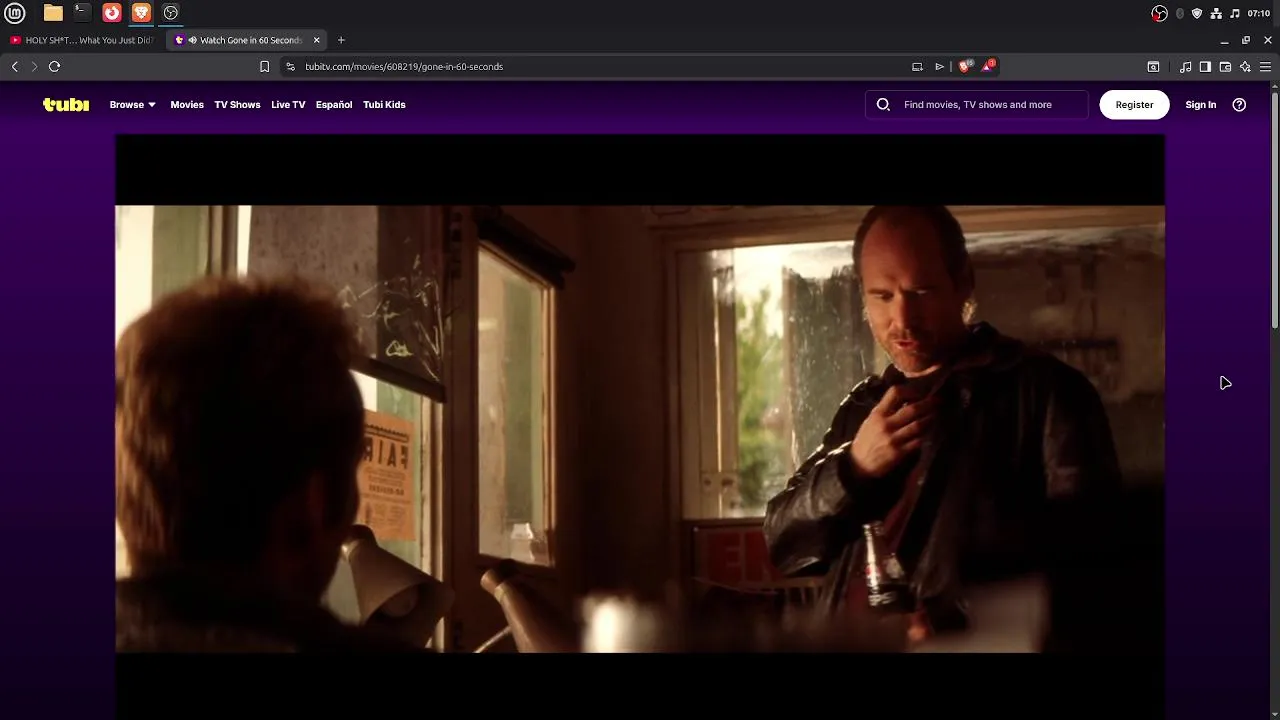This screenshot has height=720, width=1280.
Task: Reload the current page
Action: pos(54,66)
